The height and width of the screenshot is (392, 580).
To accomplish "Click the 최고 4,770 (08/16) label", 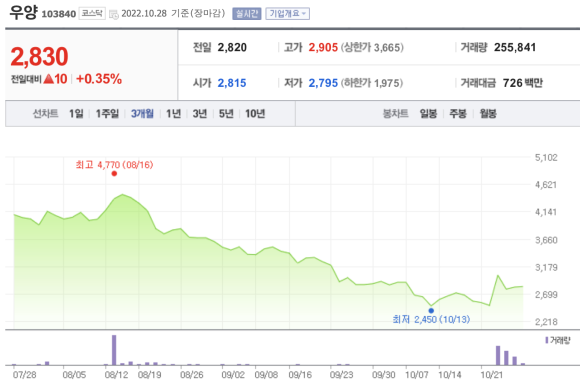I will click(114, 165).
